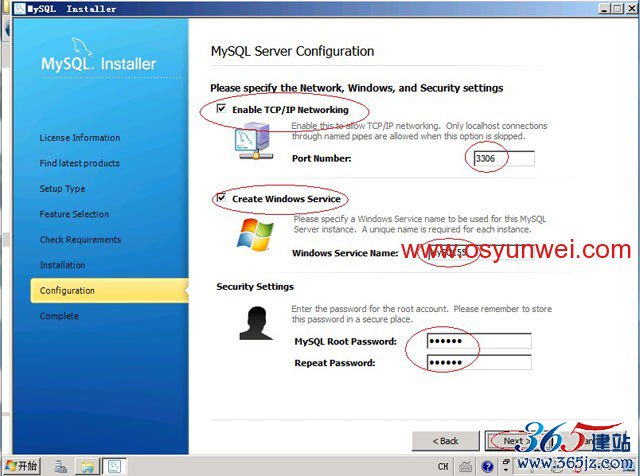Click the MySQL Root Password field
This screenshot has height=476, width=640.
(479, 341)
